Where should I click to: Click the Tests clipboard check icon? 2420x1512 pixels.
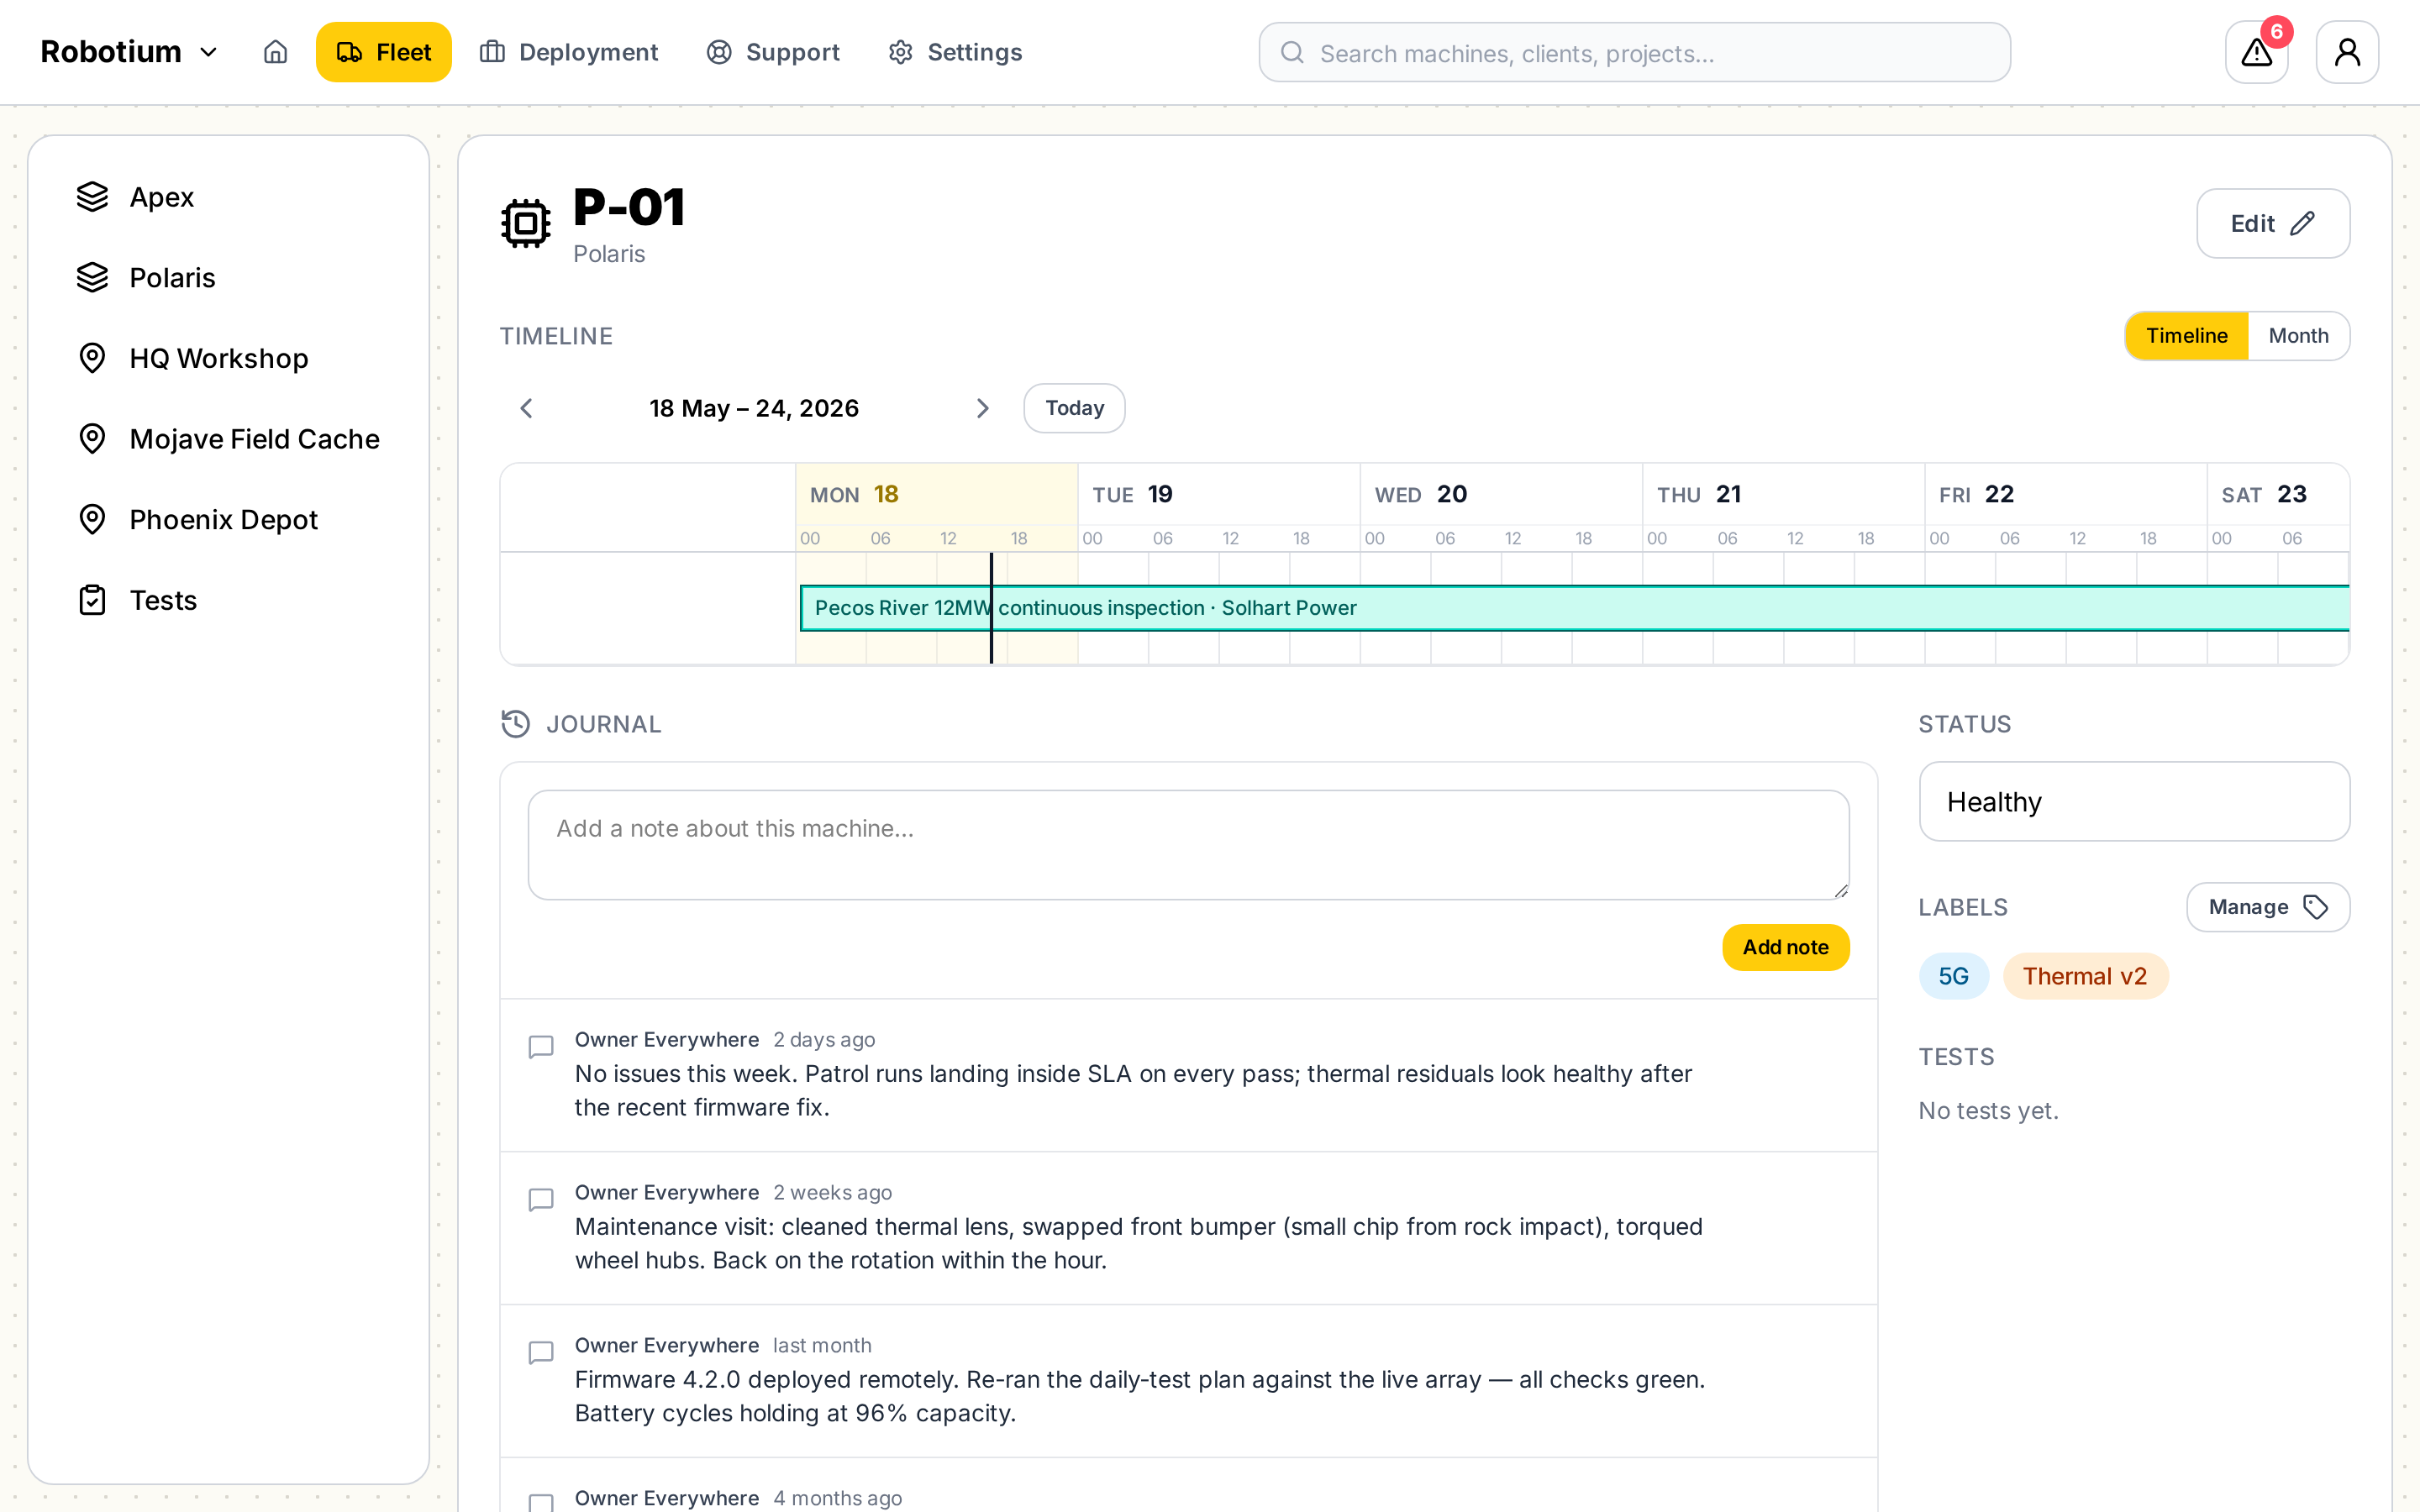tap(92, 600)
